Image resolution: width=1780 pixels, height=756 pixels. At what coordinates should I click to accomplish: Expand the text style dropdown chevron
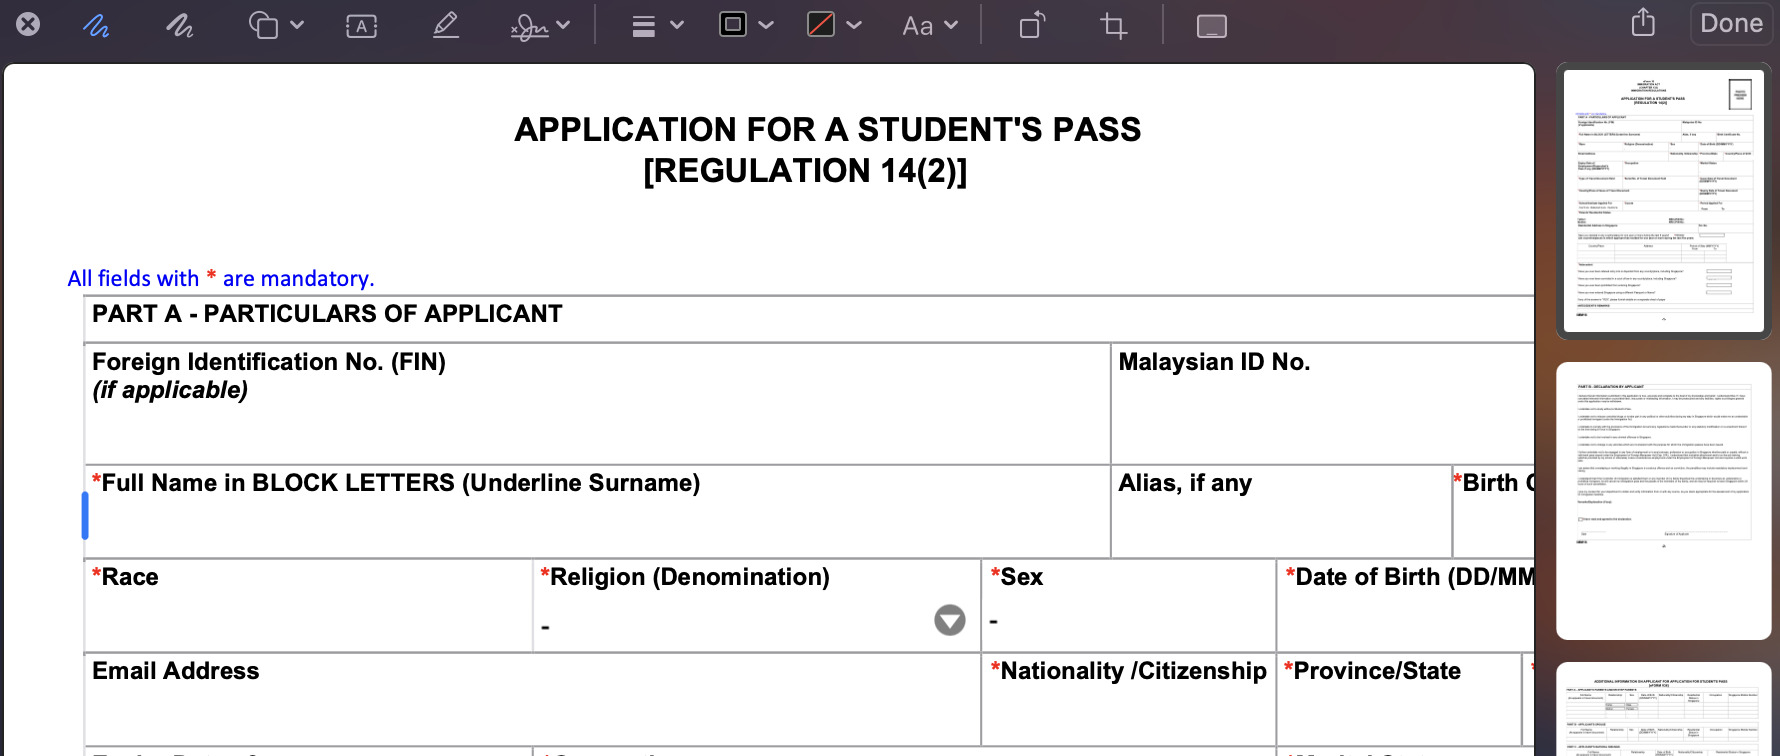point(951,25)
